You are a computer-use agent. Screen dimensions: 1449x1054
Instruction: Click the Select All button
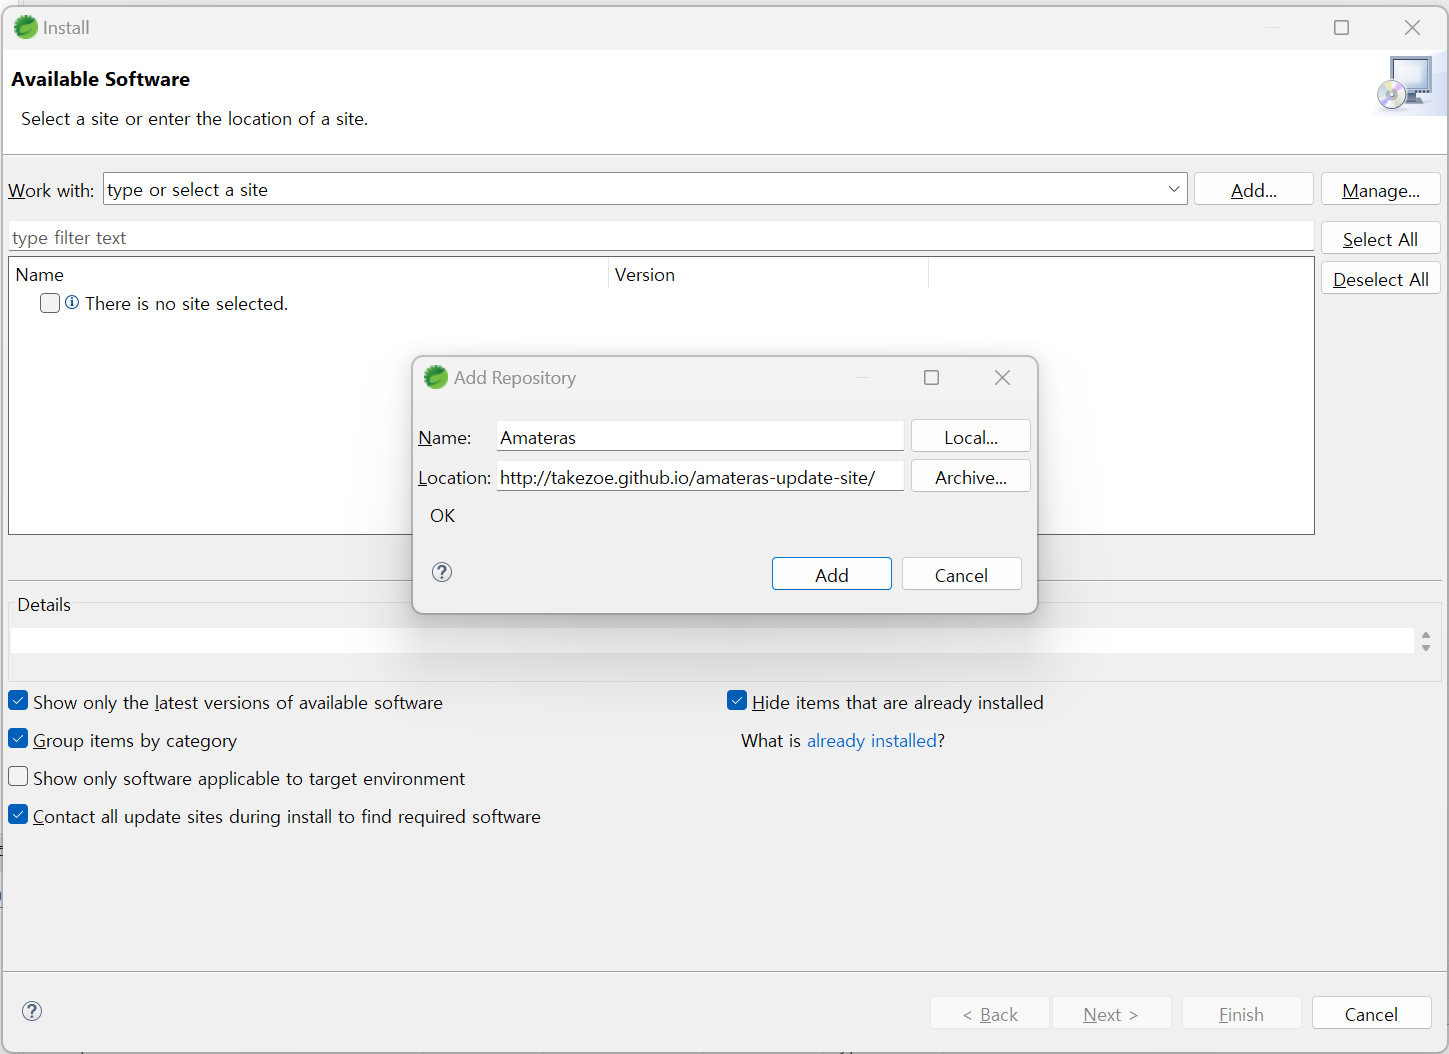pos(1381,238)
